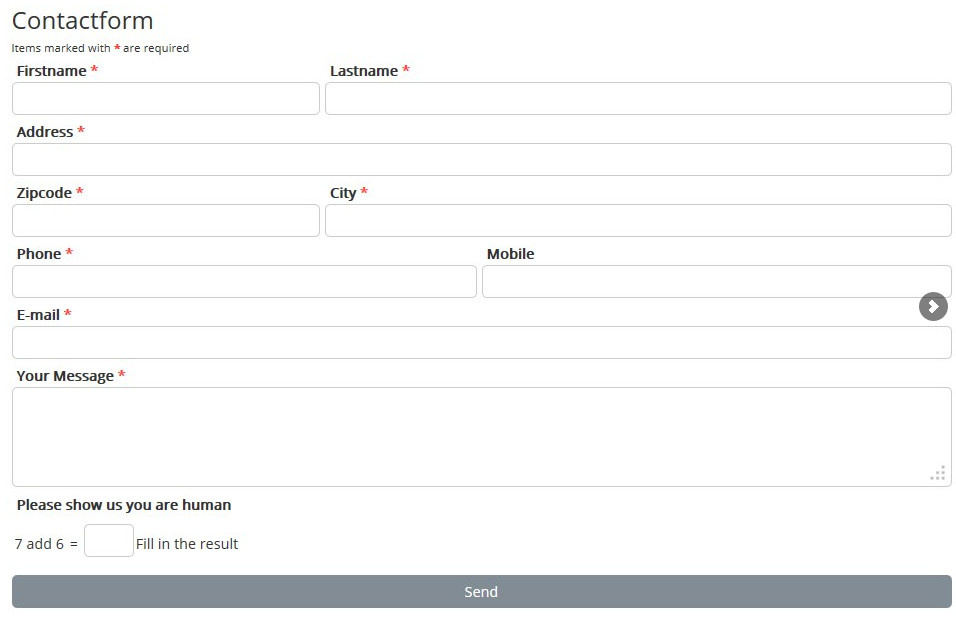Click inside the Phone field
Screen dimensions: 956x620
coord(244,282)
